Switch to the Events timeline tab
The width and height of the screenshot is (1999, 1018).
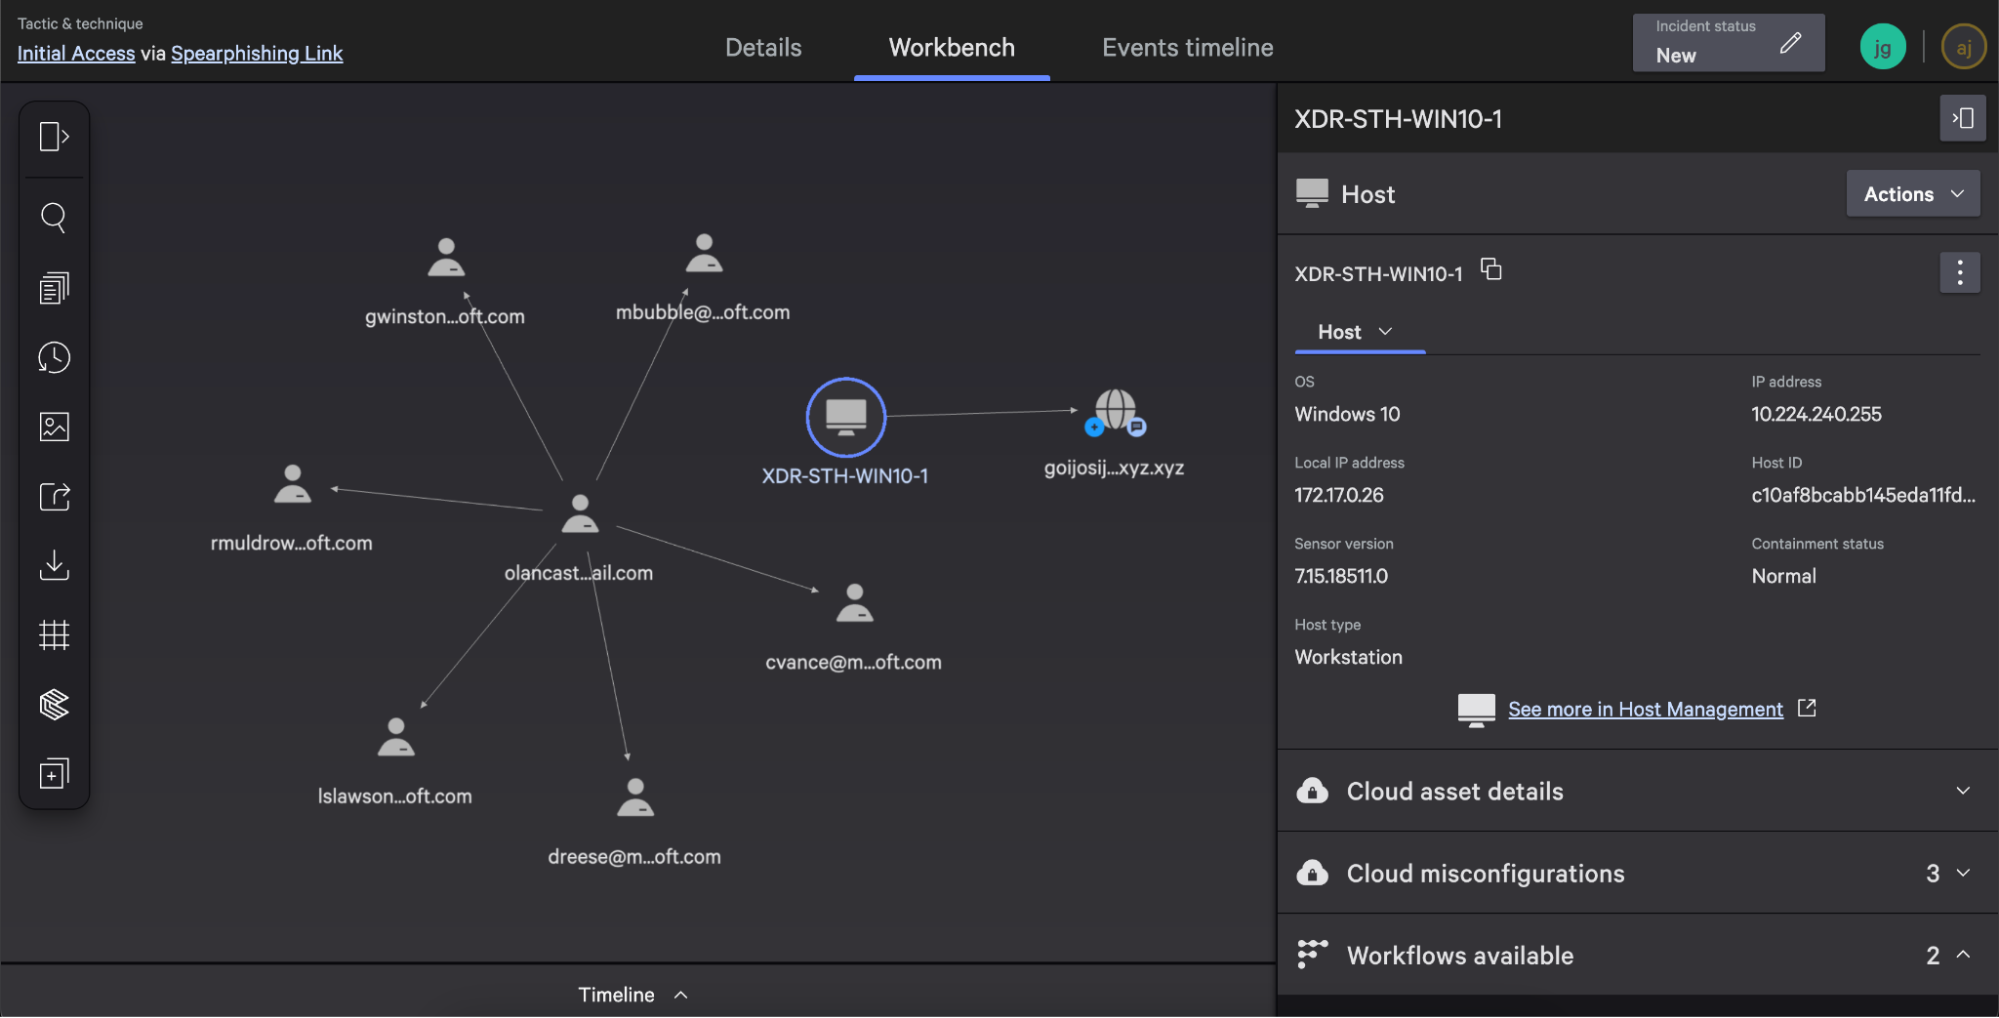pos(1187,48)
